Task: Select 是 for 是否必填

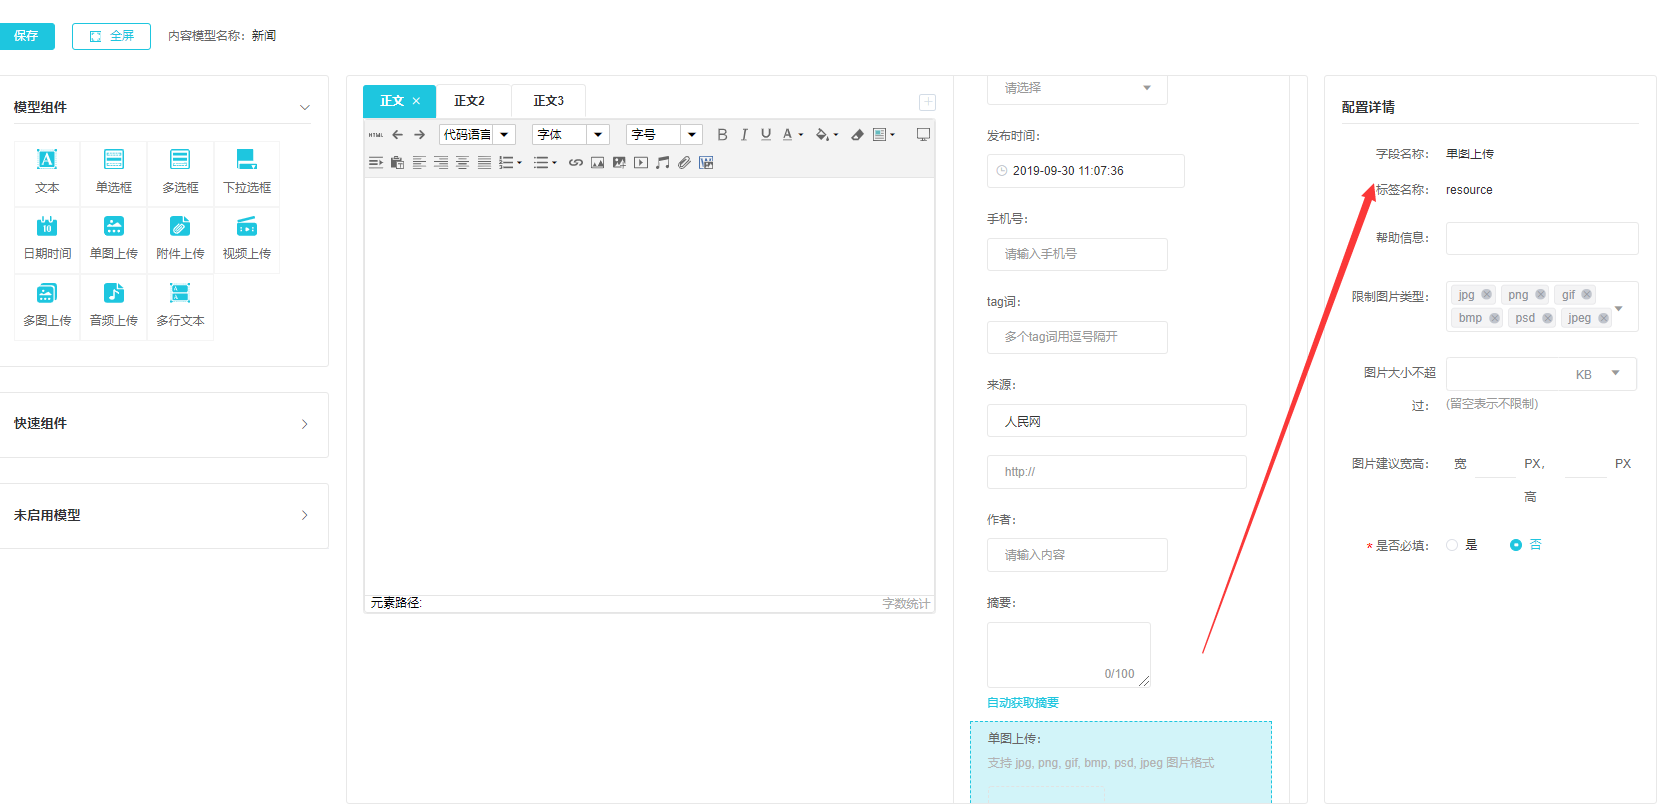Action: 1462,545
